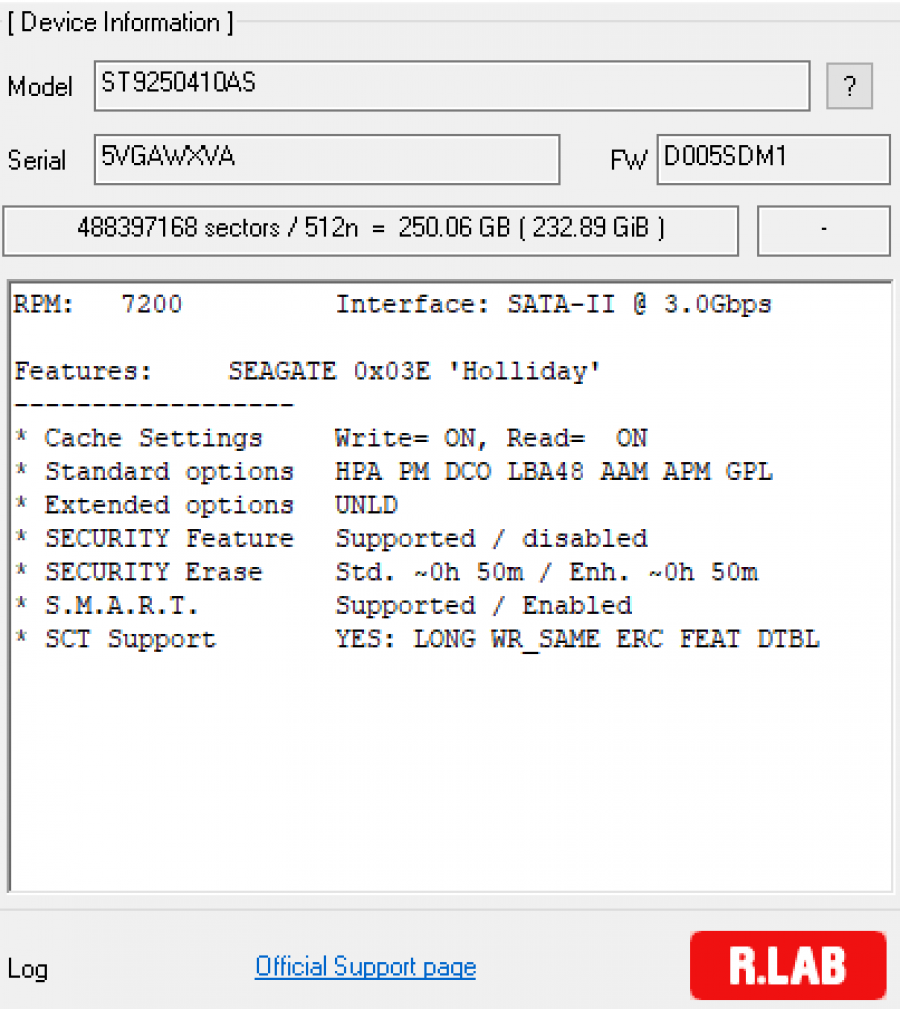
Task: Click the Model label
Action: pos(40,86)
